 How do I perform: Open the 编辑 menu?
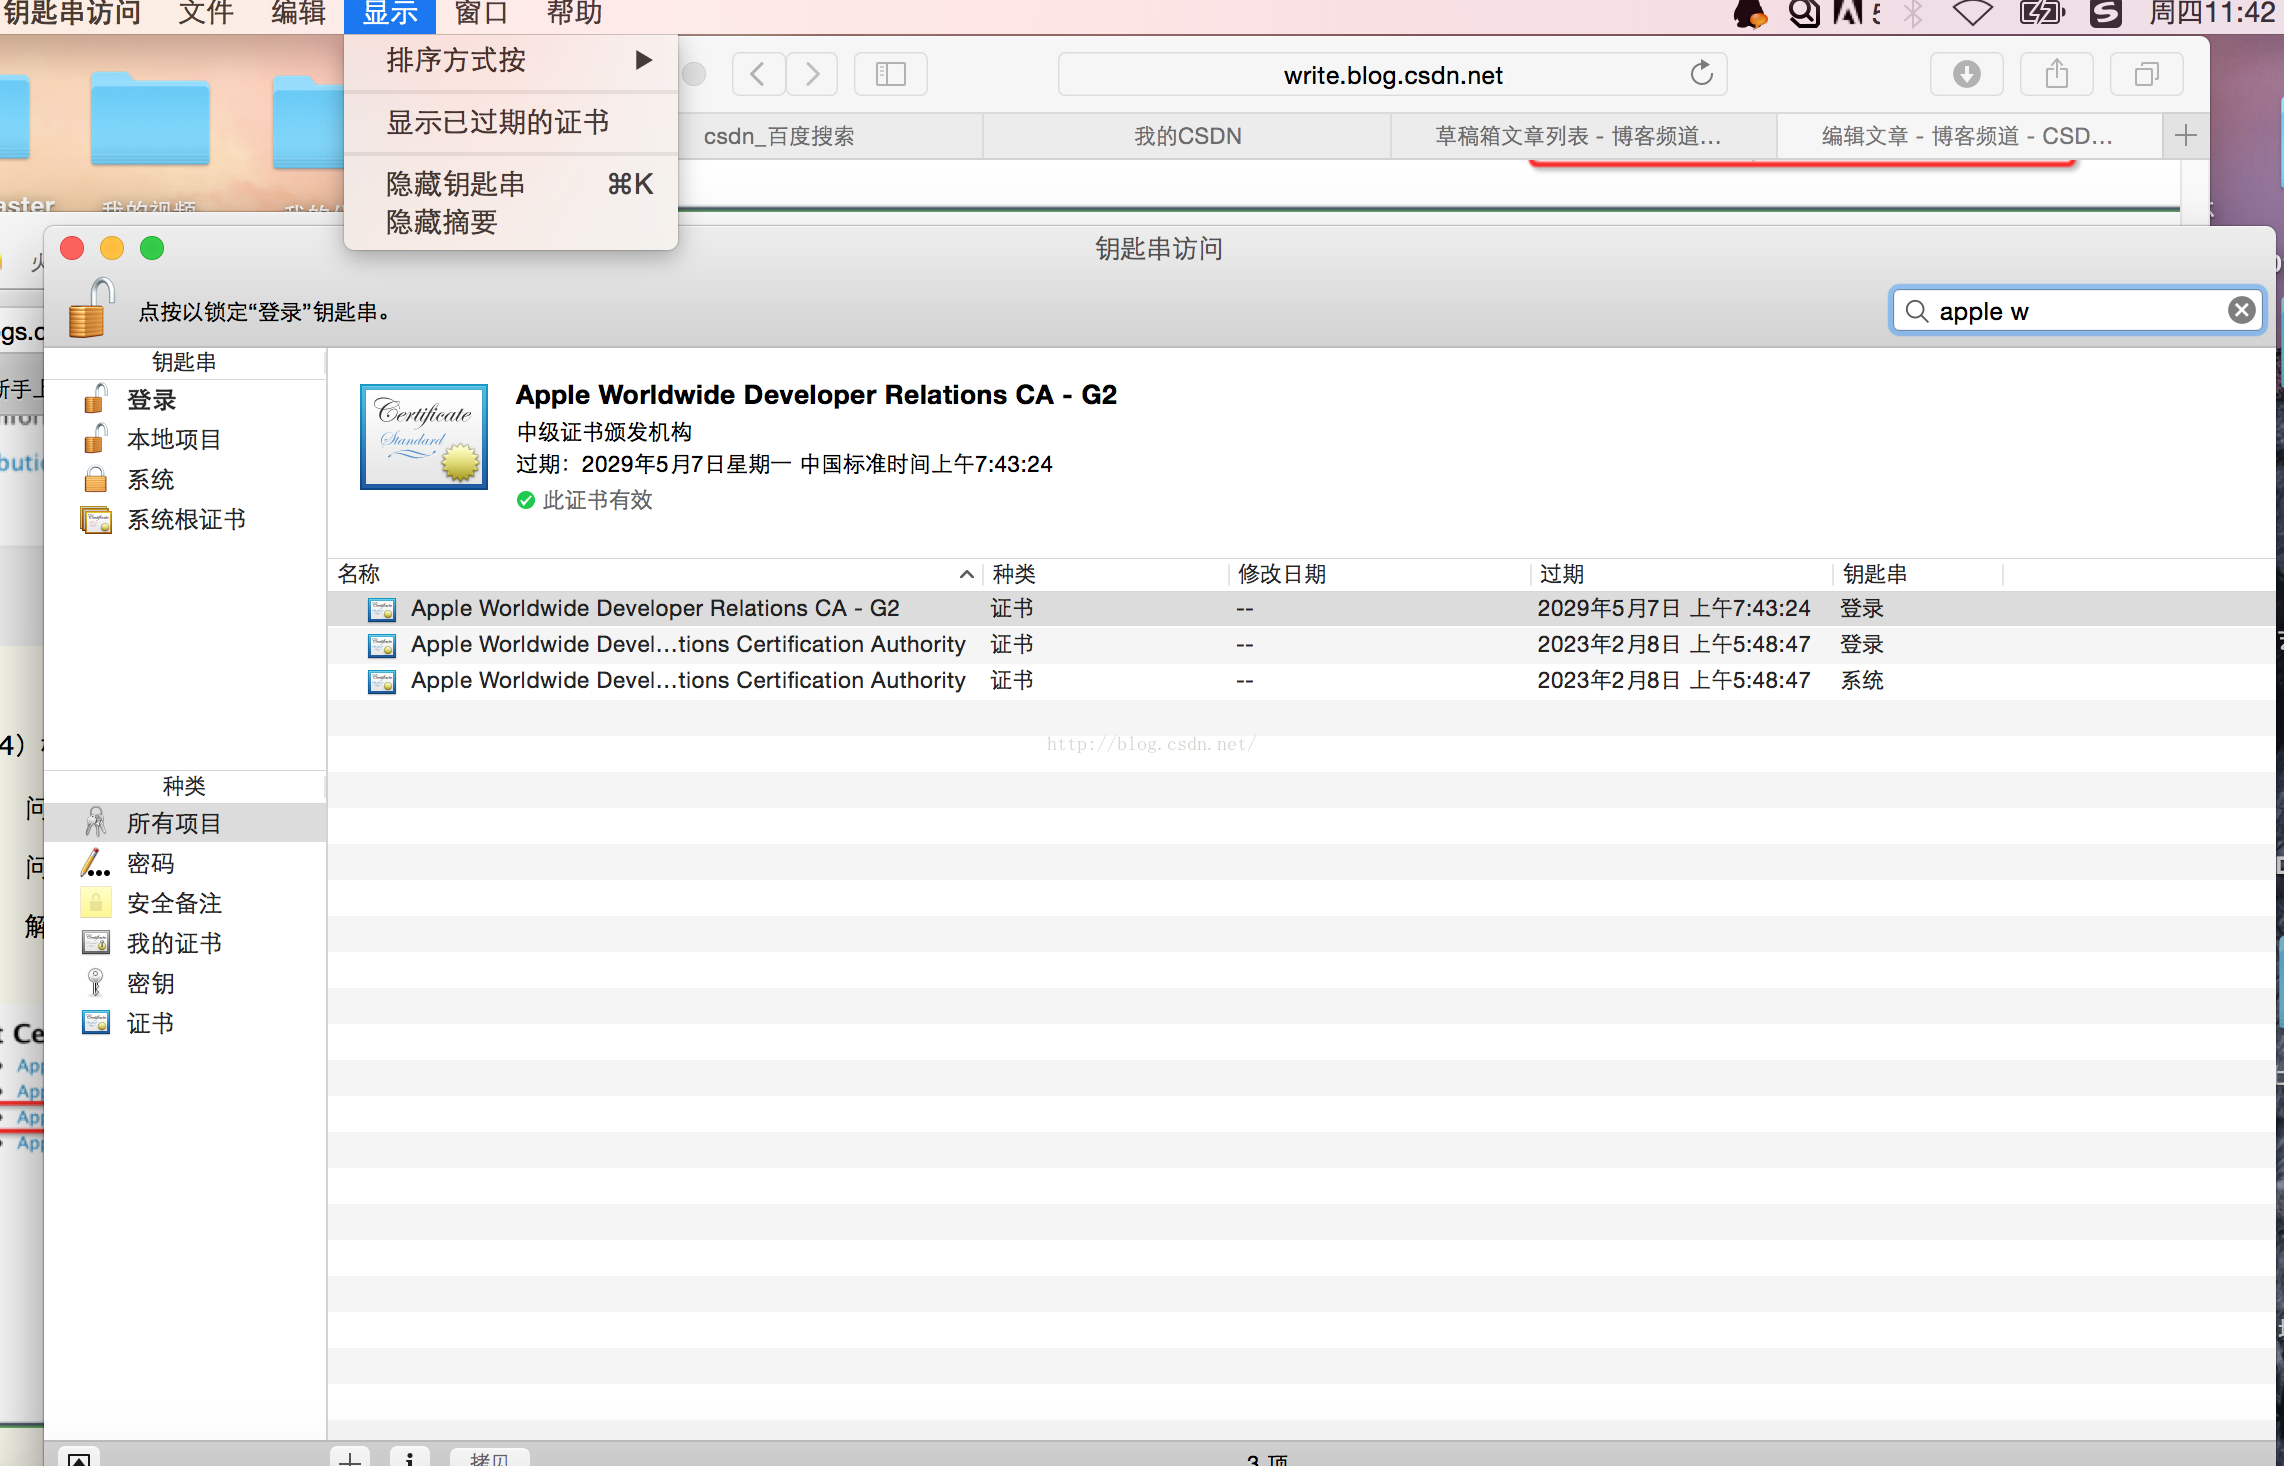point(298,14)
